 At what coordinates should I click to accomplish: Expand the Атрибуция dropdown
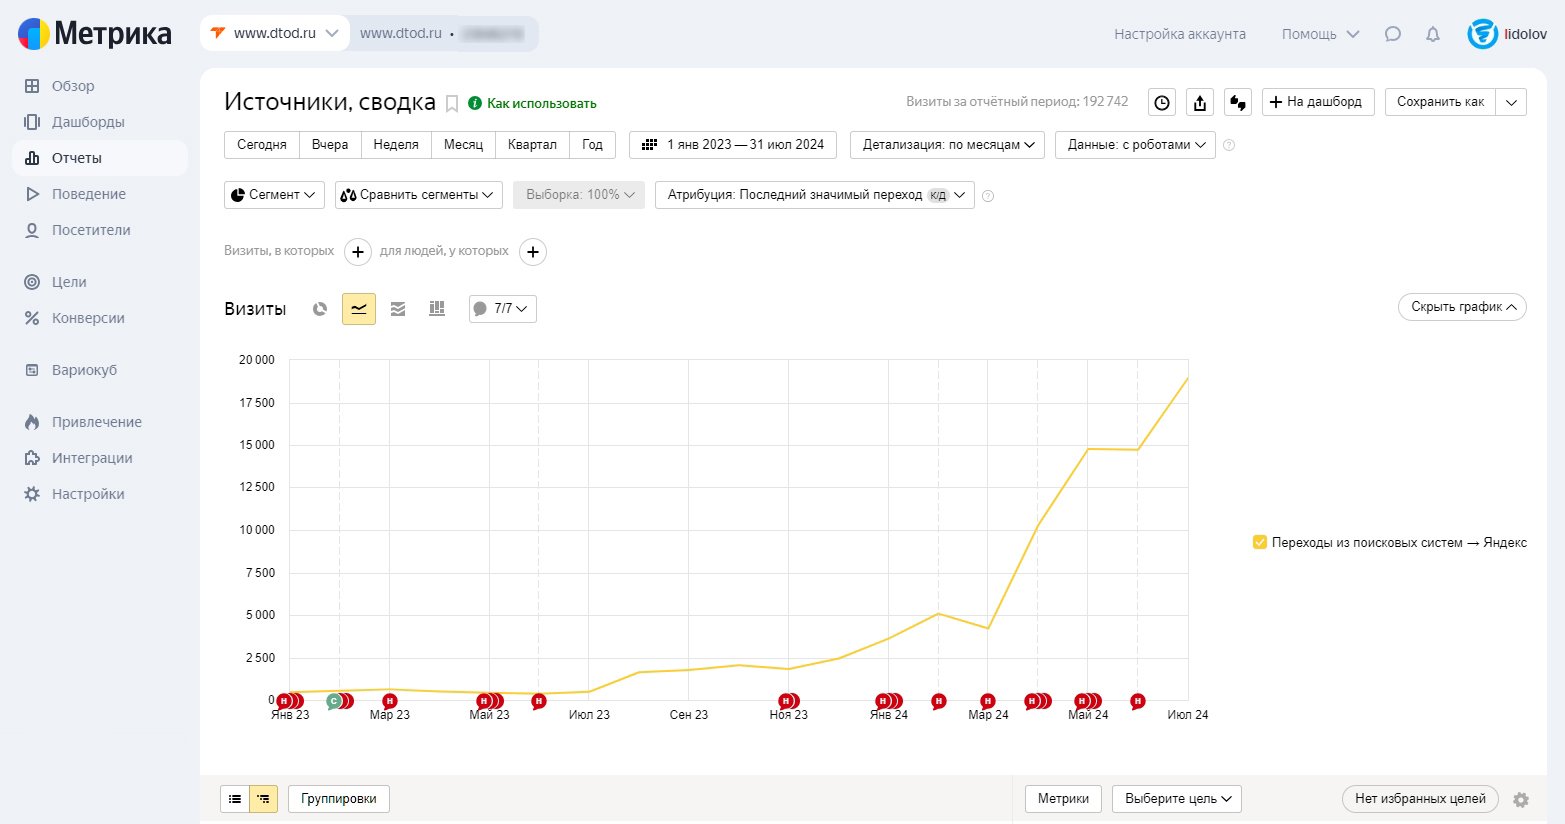coord(814,195)
